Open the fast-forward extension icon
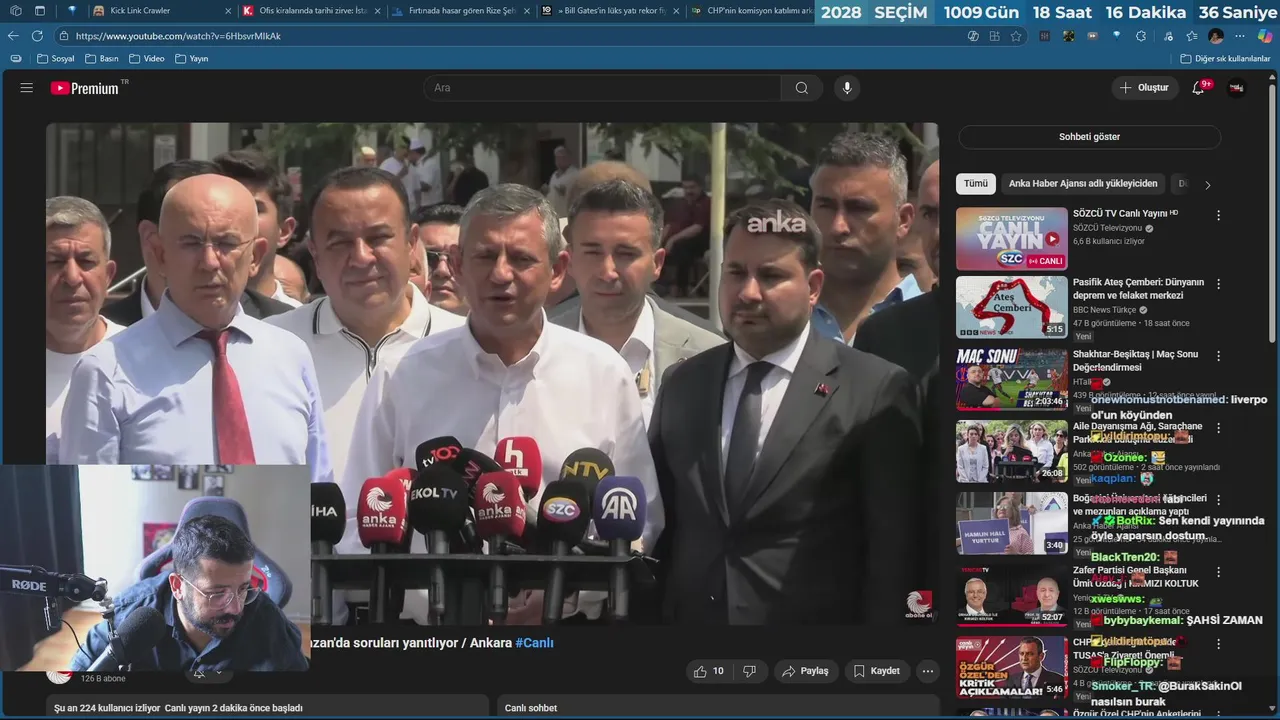 pos(1092,36)
